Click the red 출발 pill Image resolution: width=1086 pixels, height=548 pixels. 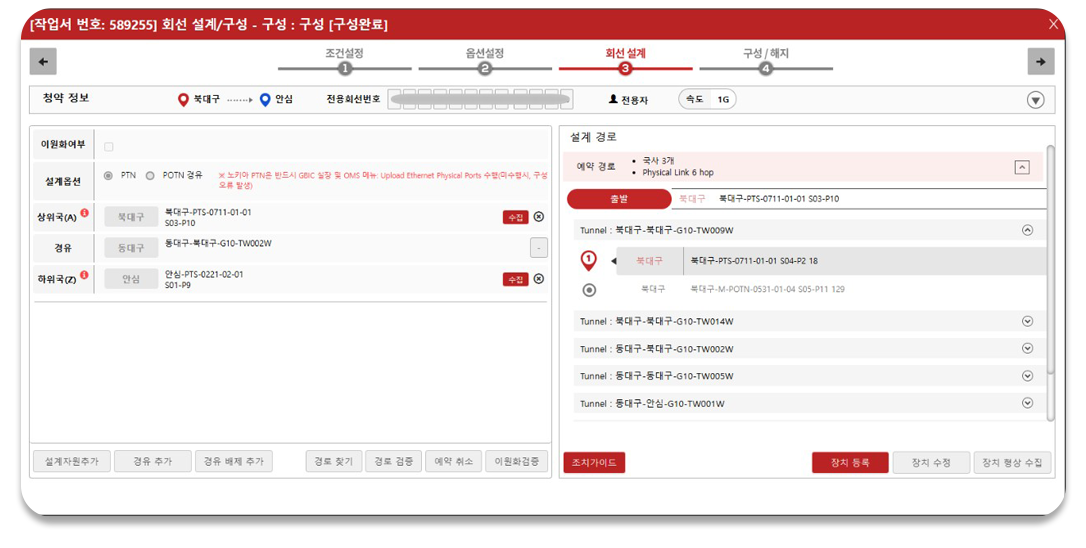coord(619,199)
